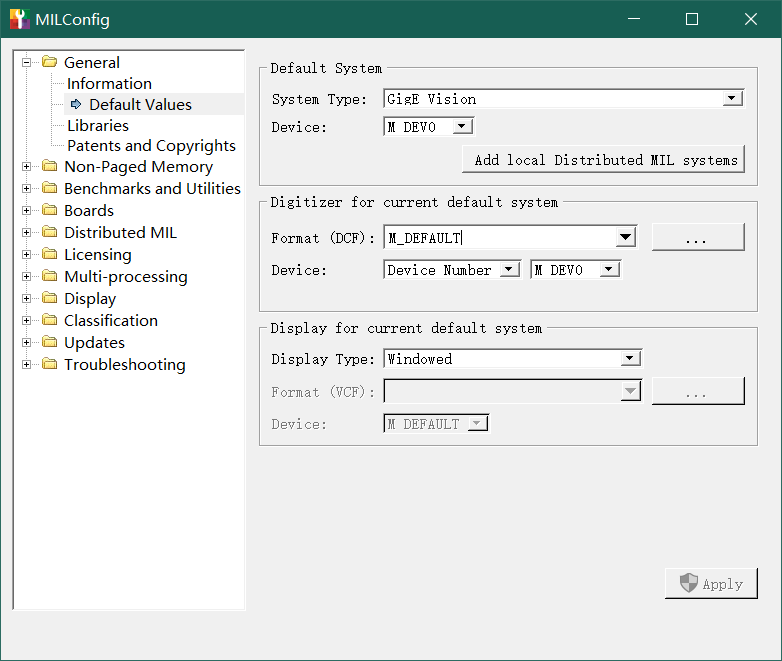Expand the Licensing tree node
Screen dimensions: 782x661
pos(26,254)
